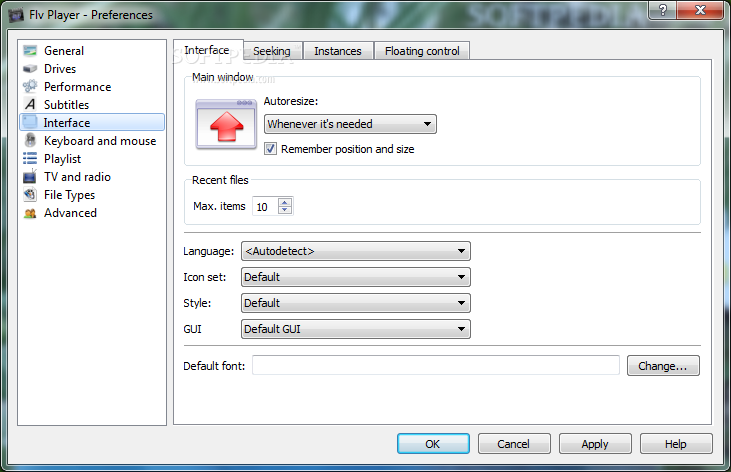Decrease Max. items with down arrow

click(x=285, y=210)
